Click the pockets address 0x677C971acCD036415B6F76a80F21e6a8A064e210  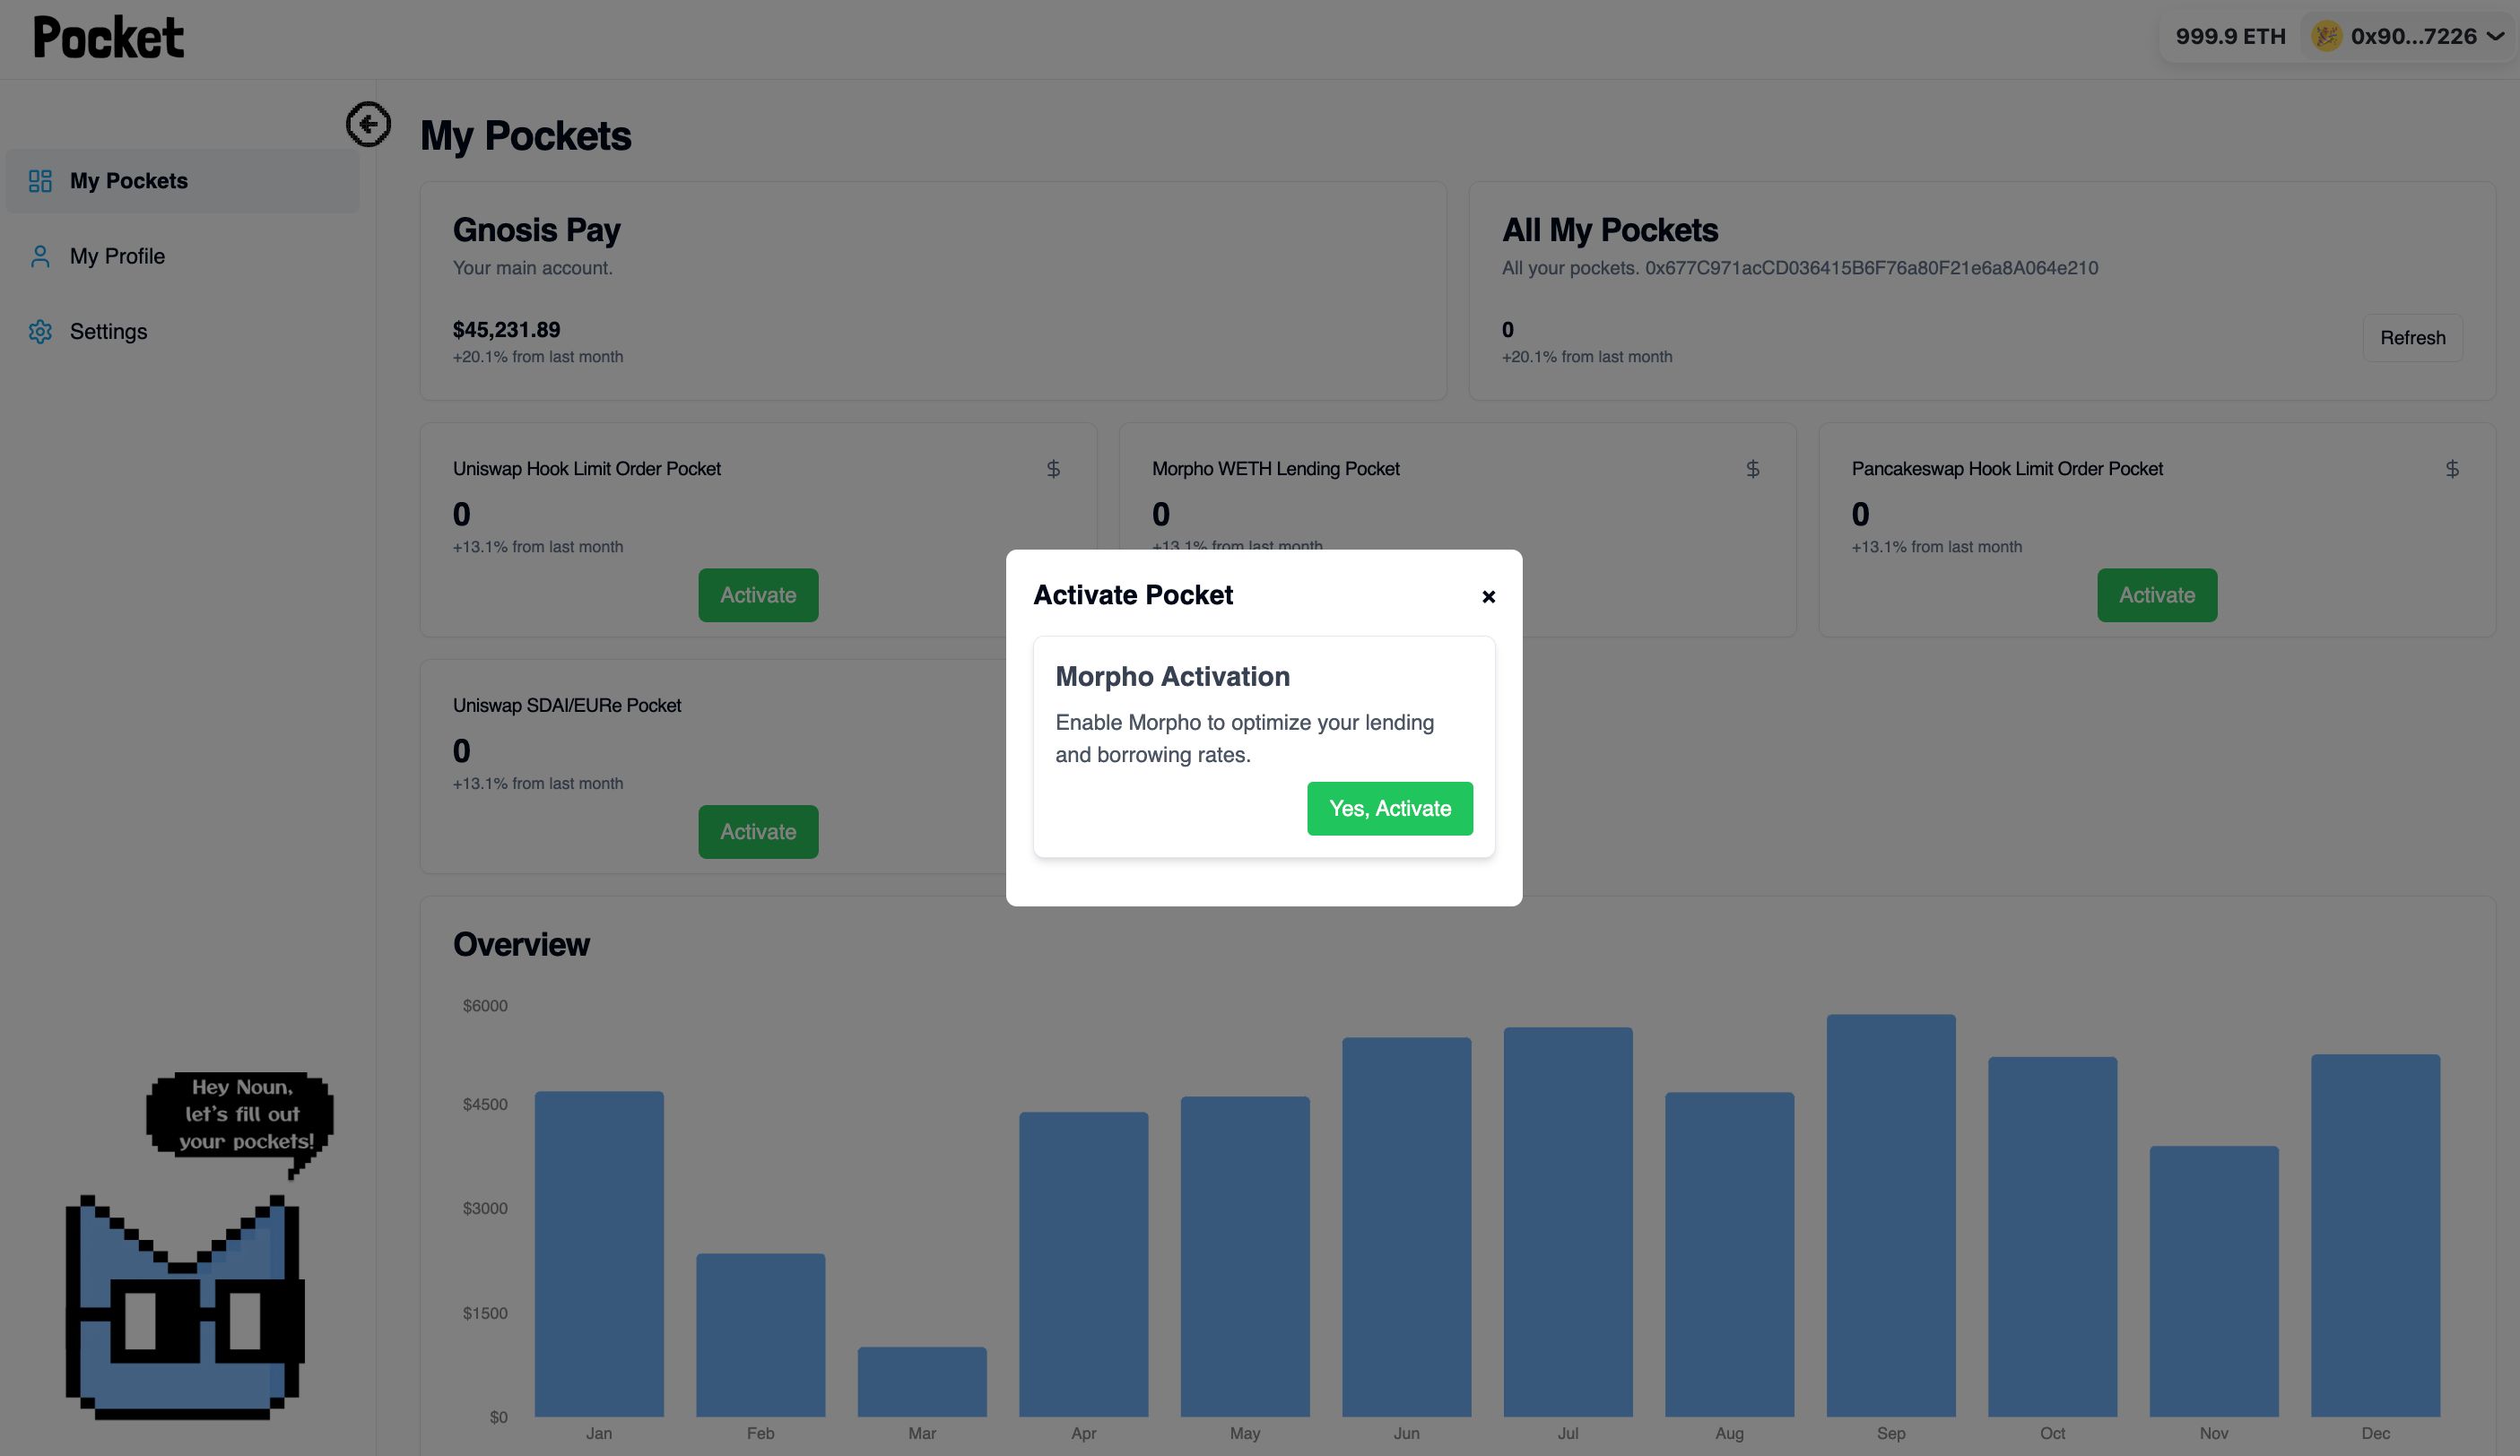point(1871,268)
